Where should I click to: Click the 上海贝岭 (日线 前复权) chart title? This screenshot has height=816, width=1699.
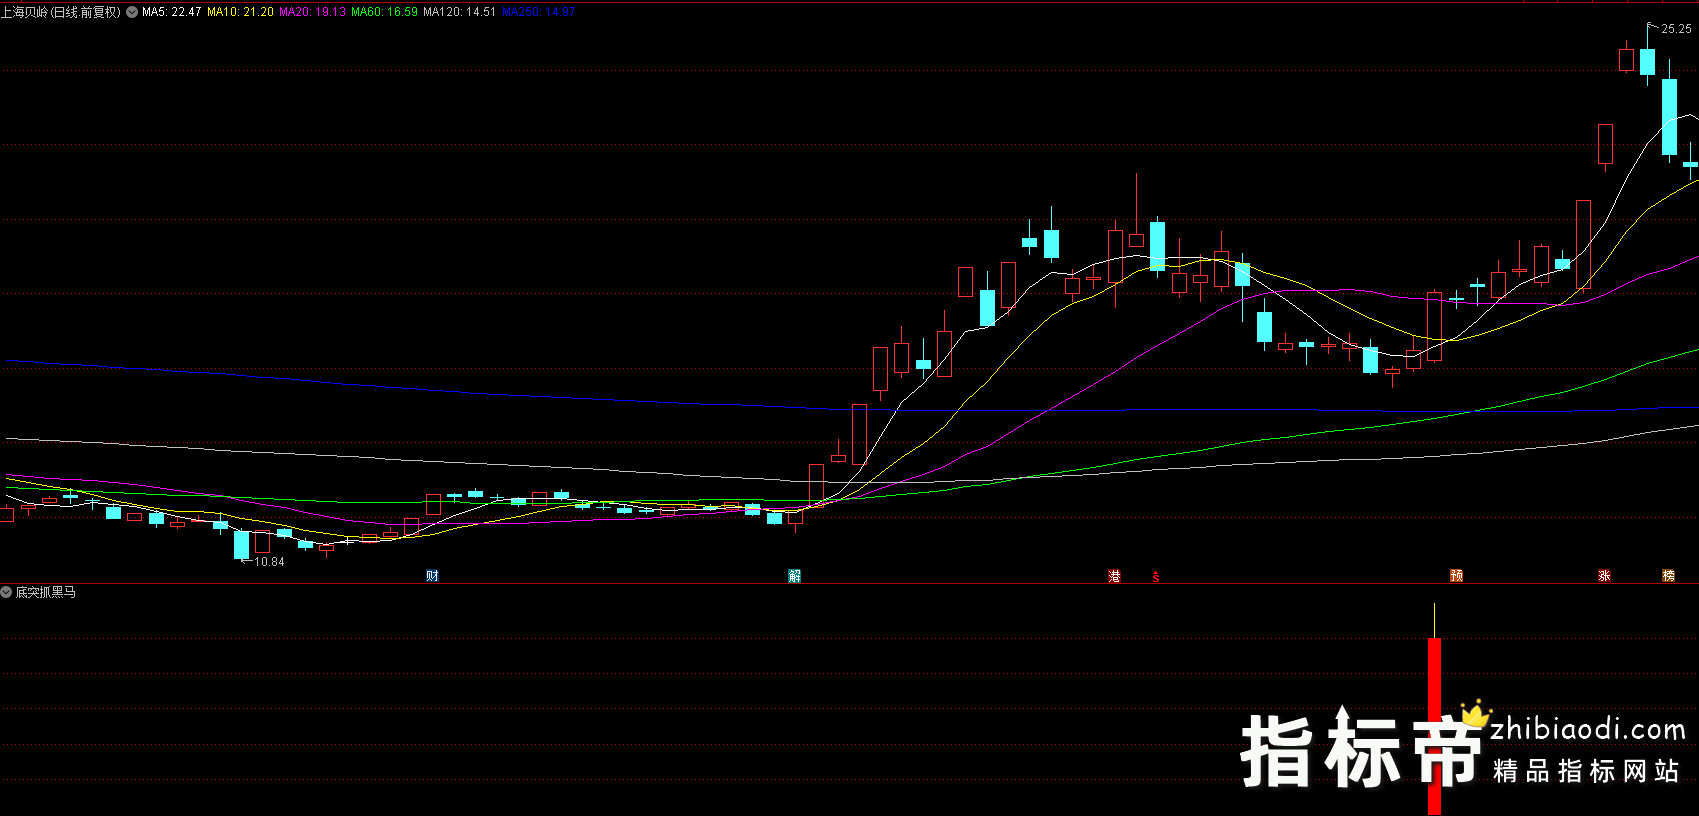point(61,12)
